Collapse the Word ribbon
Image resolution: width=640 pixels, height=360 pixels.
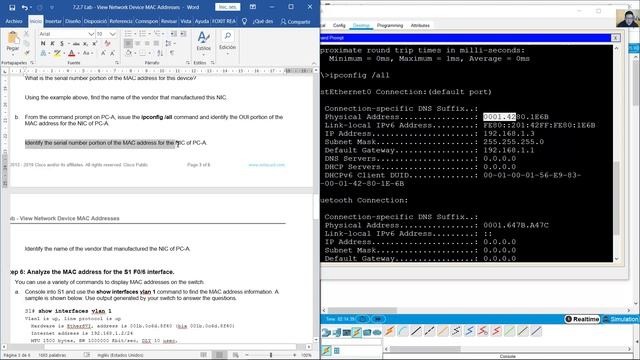coord(313,63)
